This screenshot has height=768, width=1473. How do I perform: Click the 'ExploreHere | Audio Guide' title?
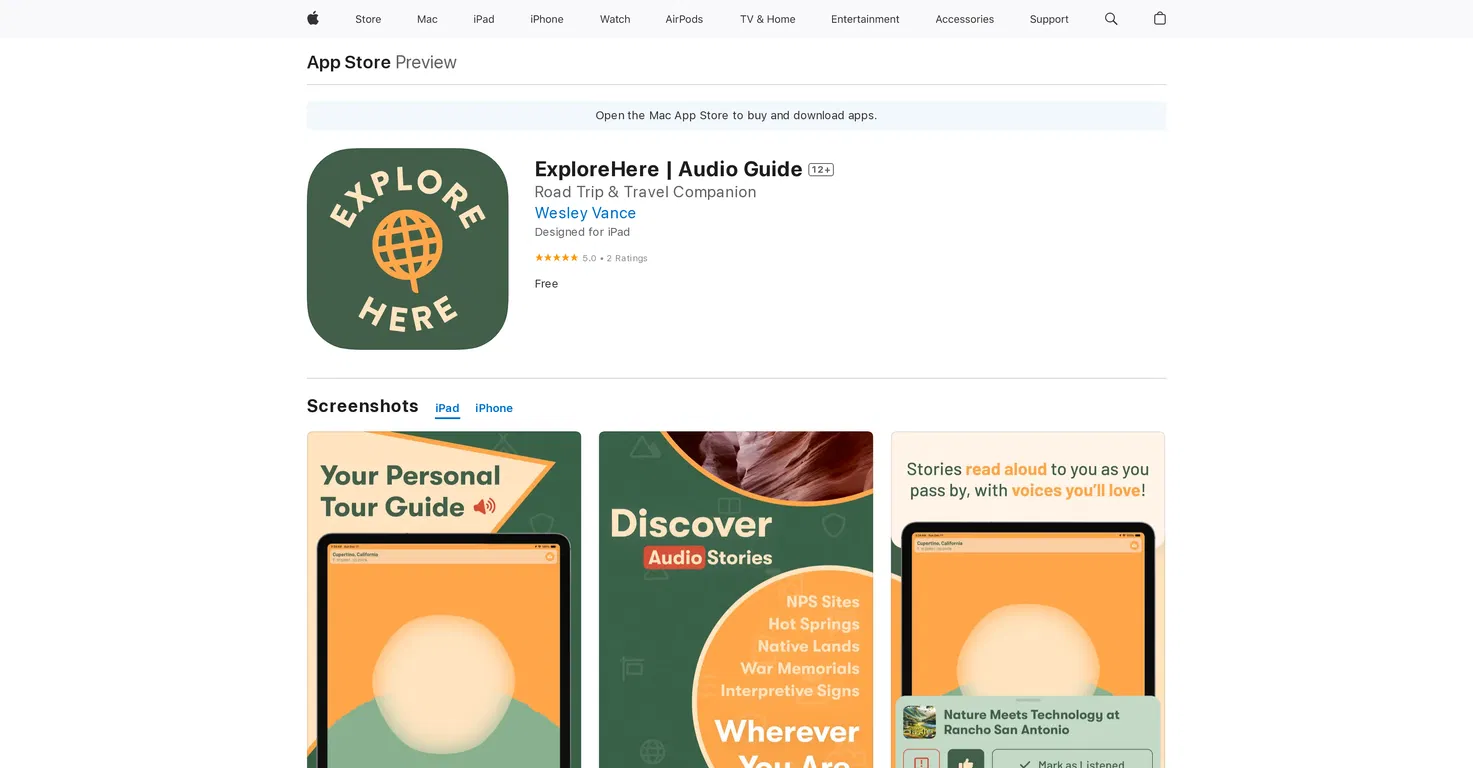668,169
